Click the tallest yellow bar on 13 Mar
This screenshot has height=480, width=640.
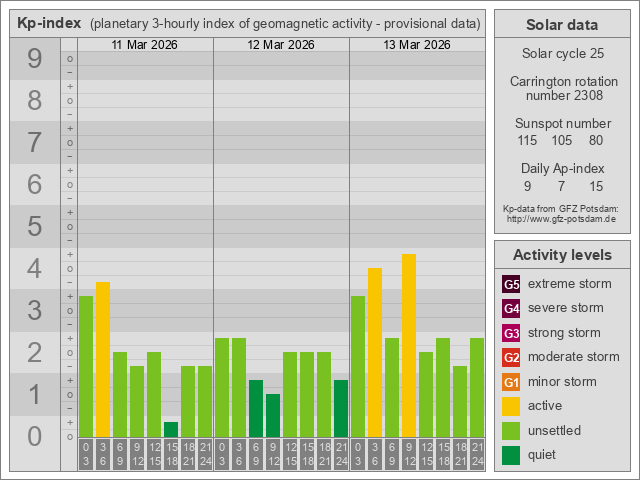pos(409,345)
